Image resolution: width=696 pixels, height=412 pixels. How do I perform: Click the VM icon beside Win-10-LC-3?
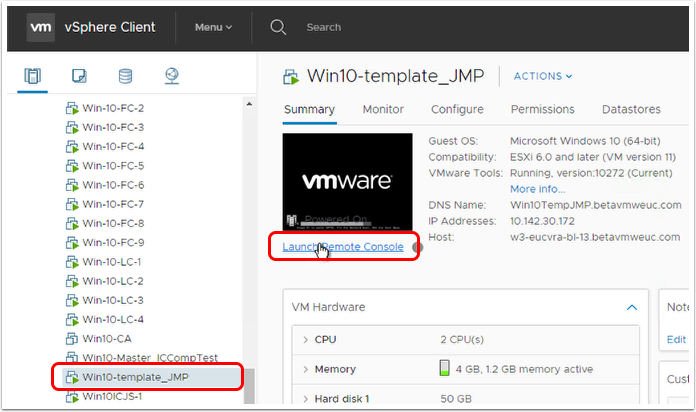click(x=72, y=301)
